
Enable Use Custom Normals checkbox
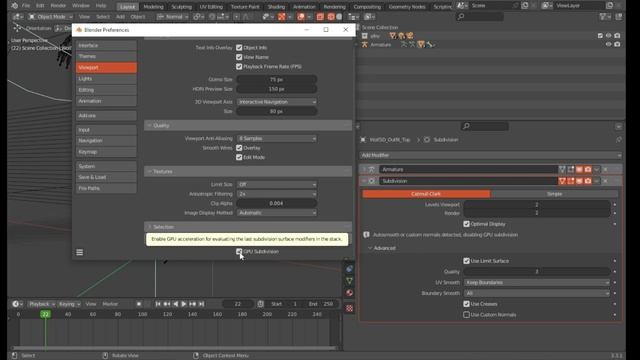coord(467,315)
